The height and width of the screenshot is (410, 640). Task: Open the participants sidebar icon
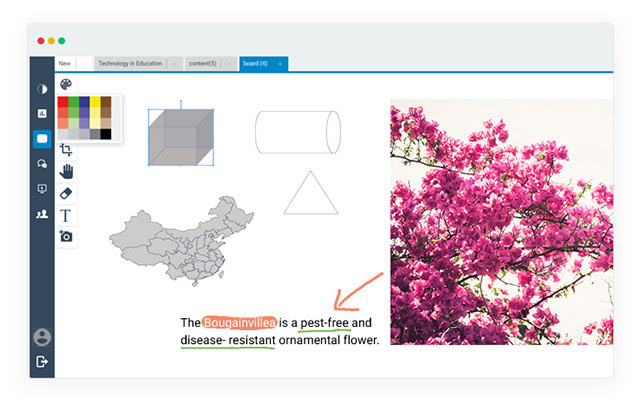click(42, 213)
